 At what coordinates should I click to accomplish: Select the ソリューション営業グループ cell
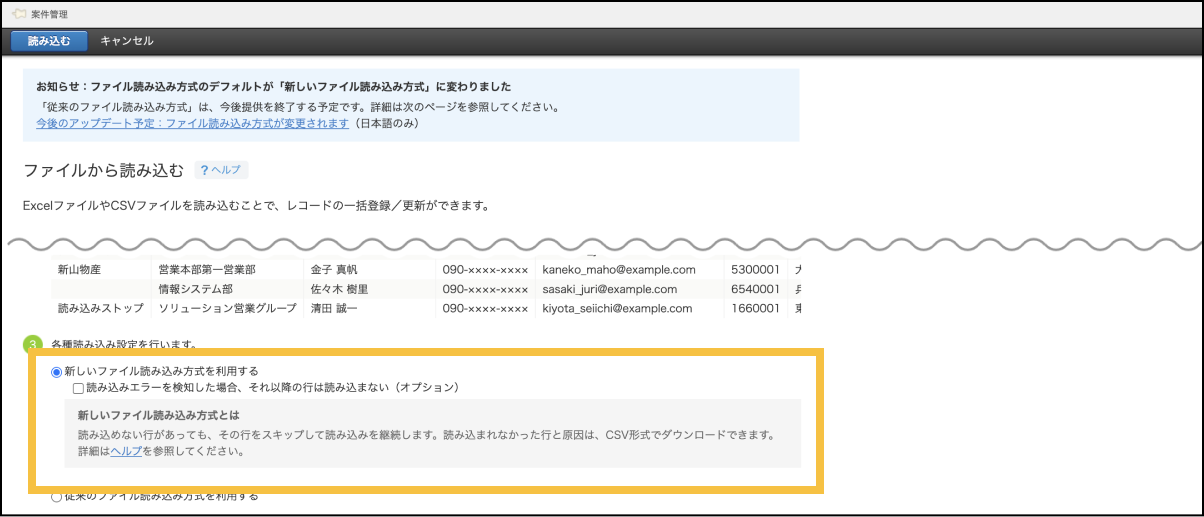point(226,308)
